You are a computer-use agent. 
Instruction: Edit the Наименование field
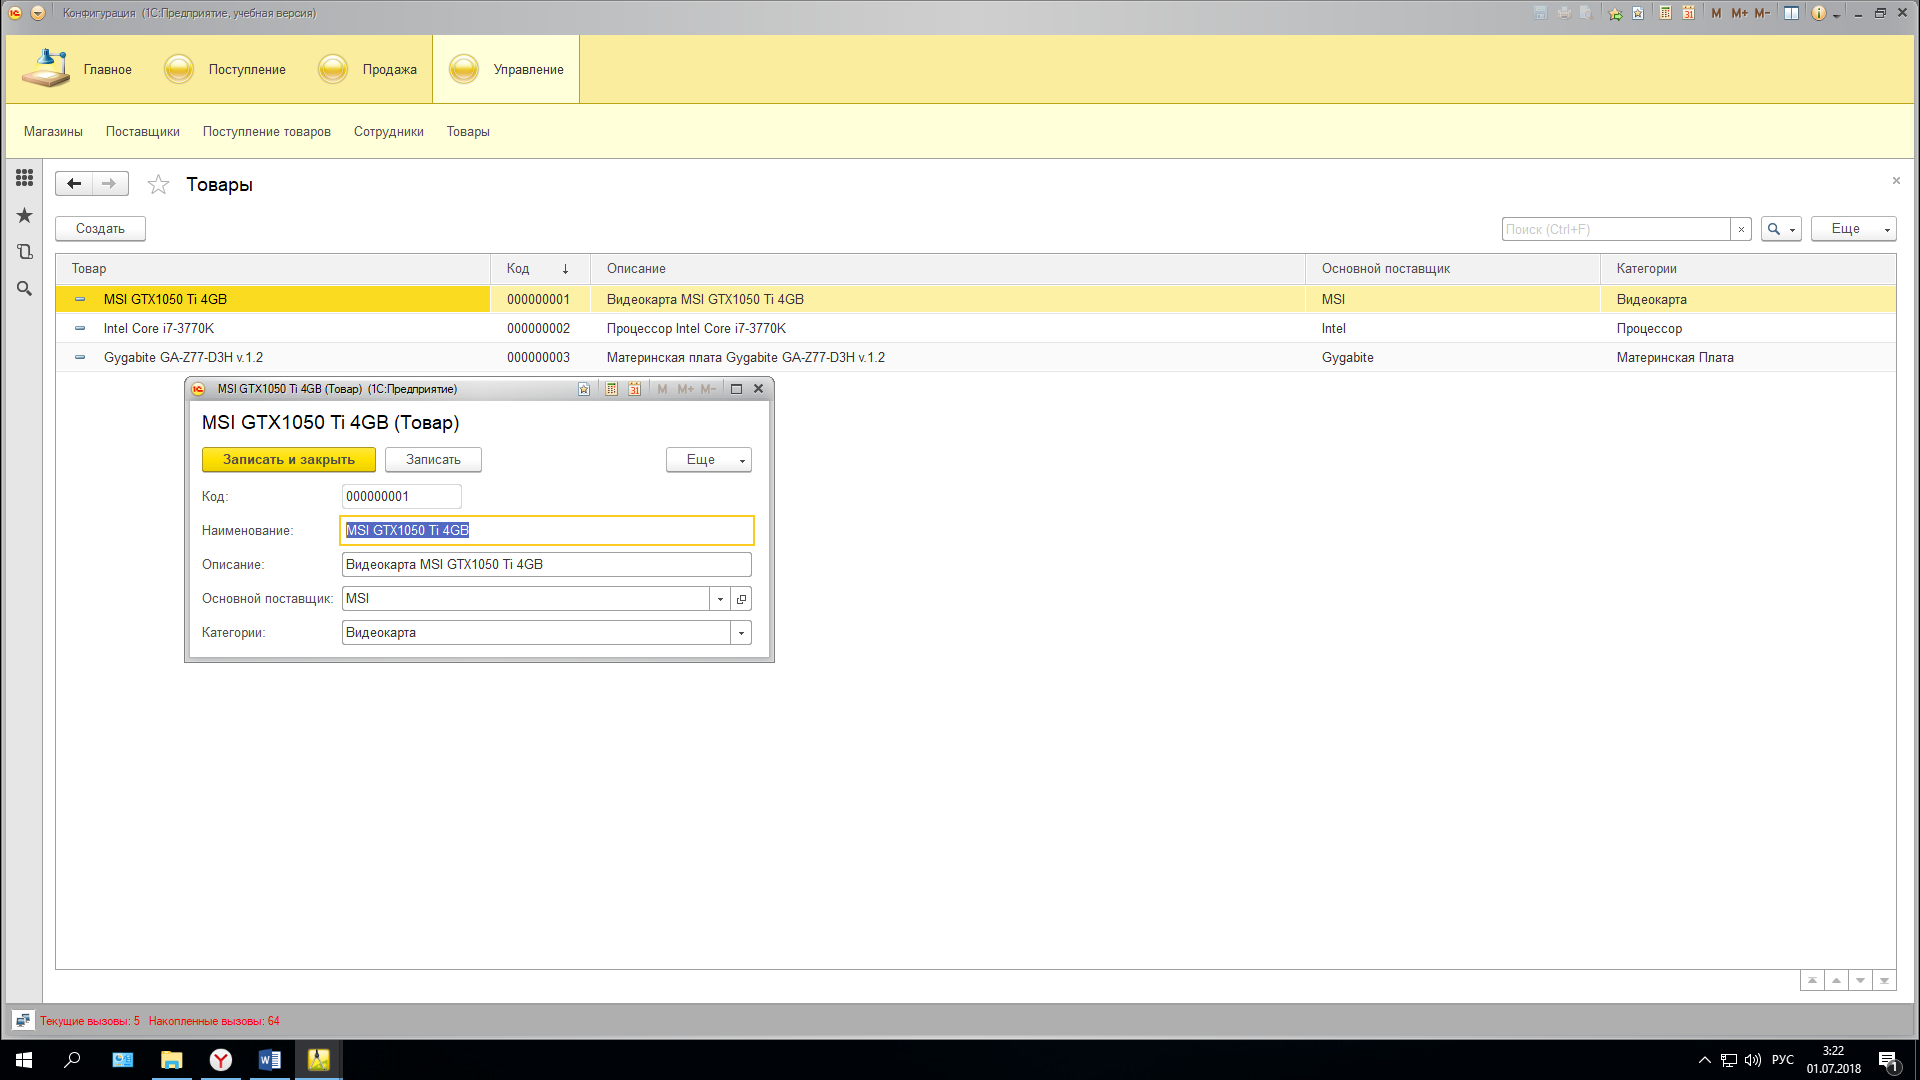pyautogui.click(x=547, y=531)
